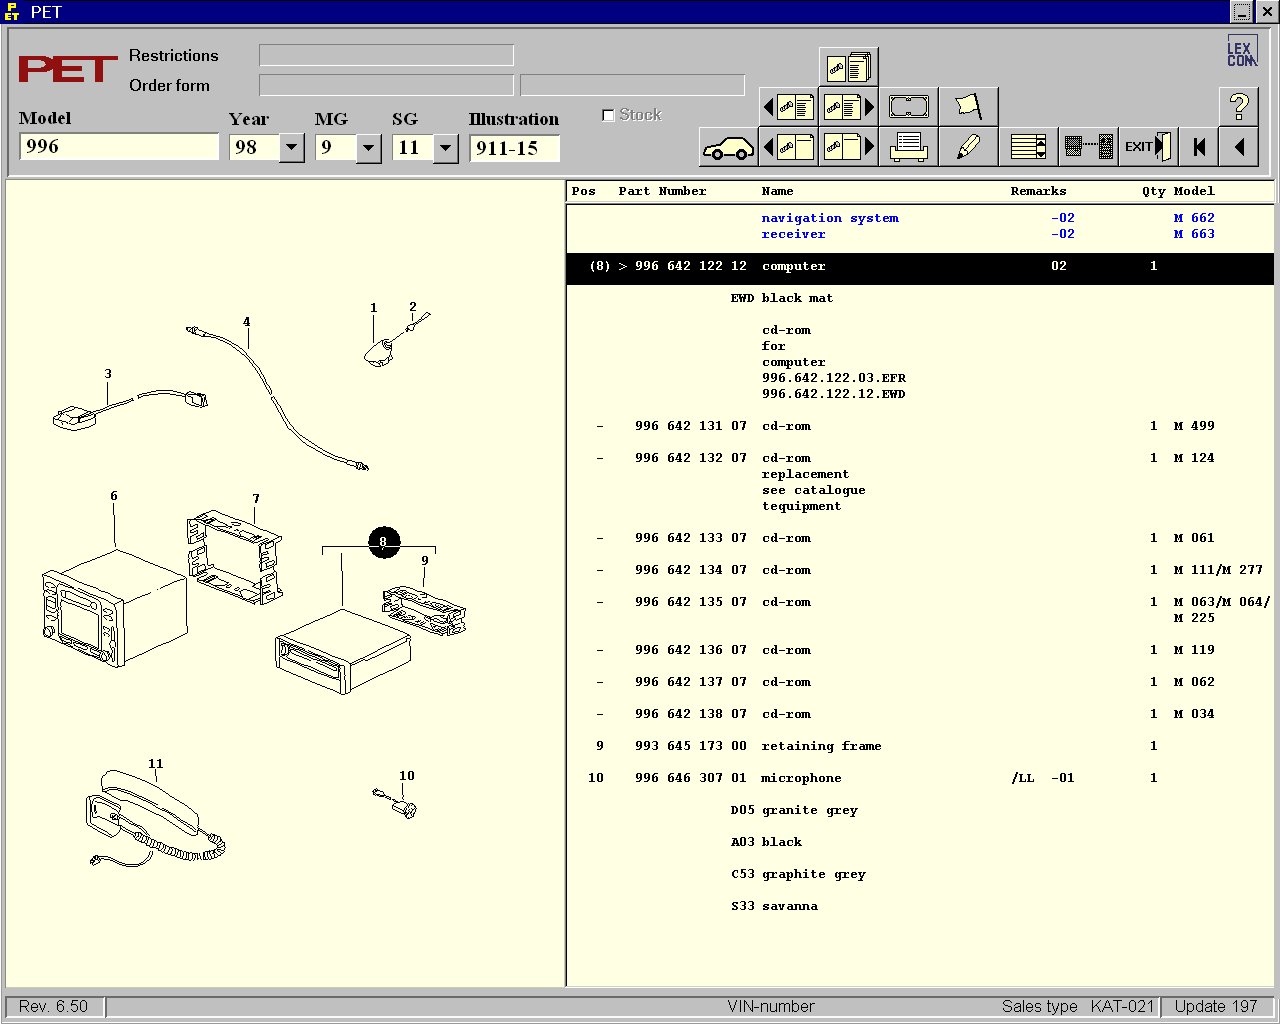Screen dimensions: 1280x1024
Task: Click the Restrictions field
Action: click(x=386, y=55)
